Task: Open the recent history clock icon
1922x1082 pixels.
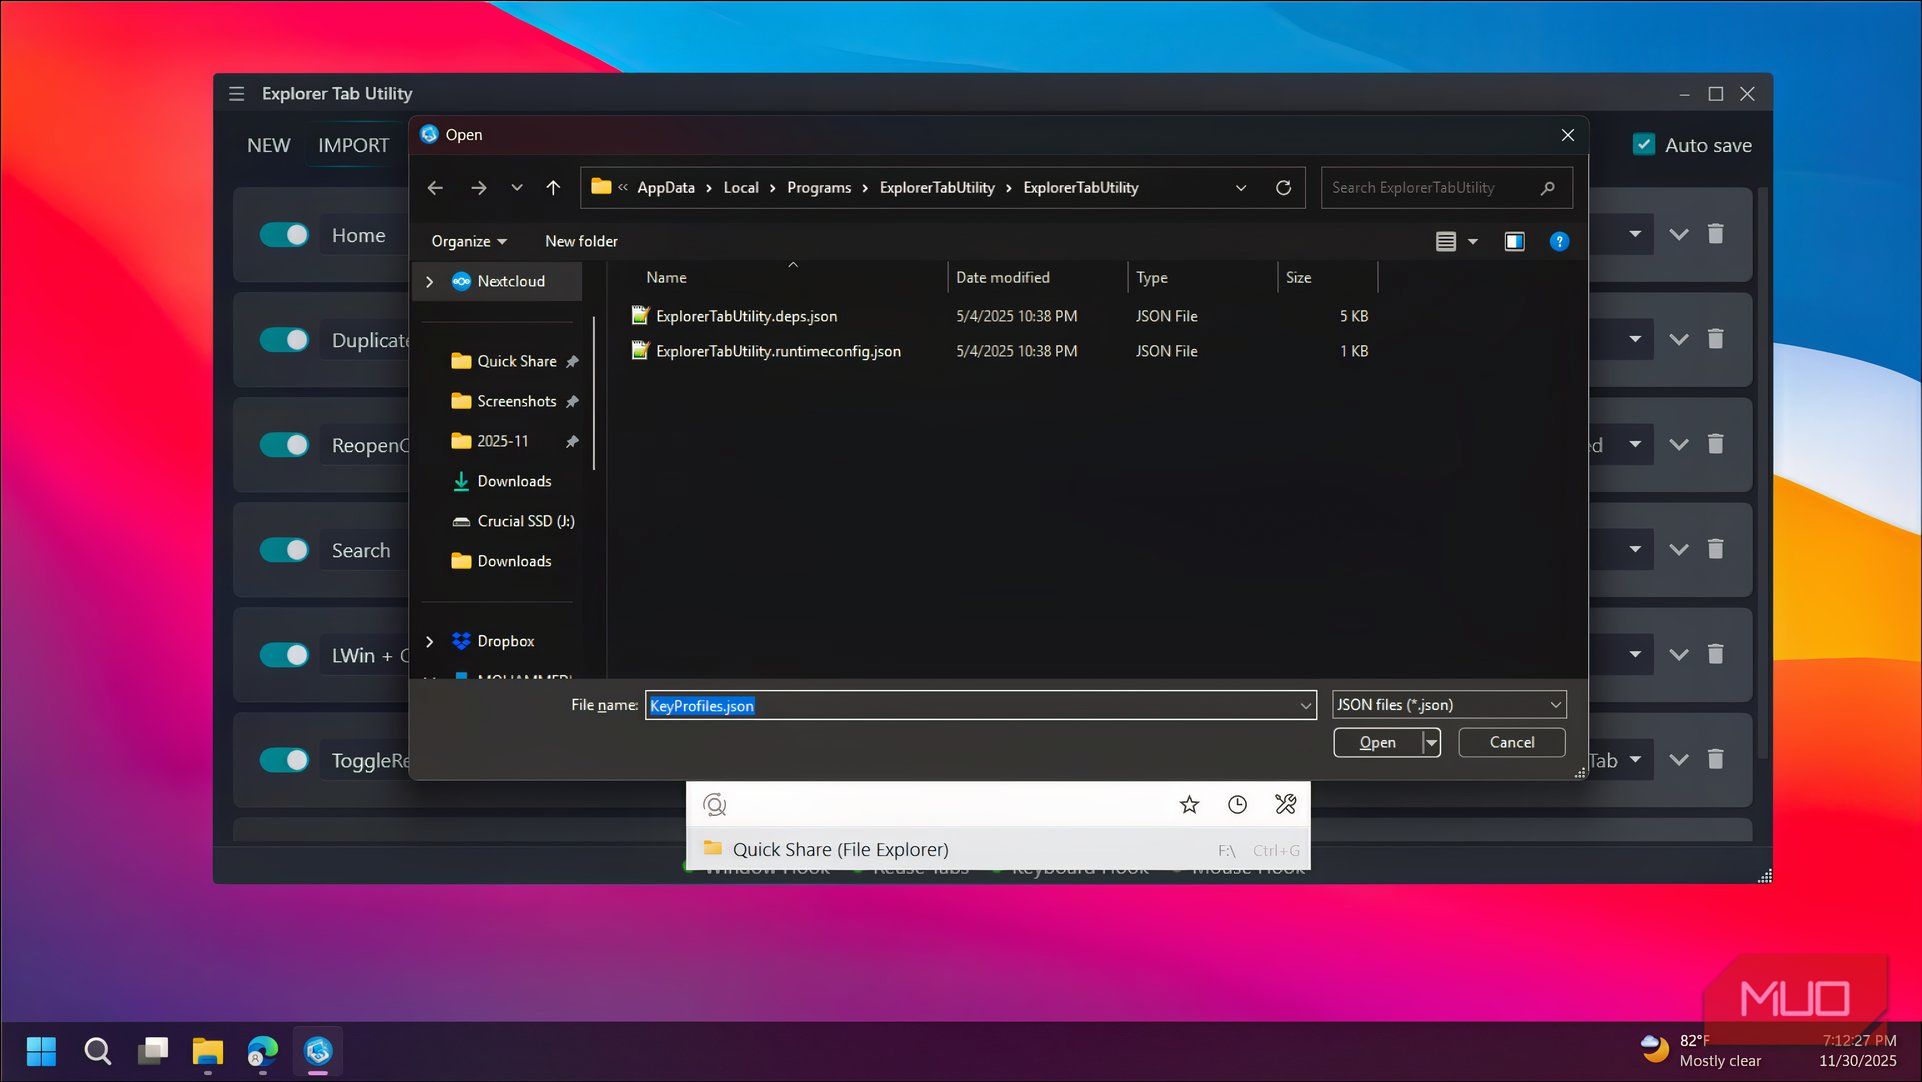Action: (1237, 804)
